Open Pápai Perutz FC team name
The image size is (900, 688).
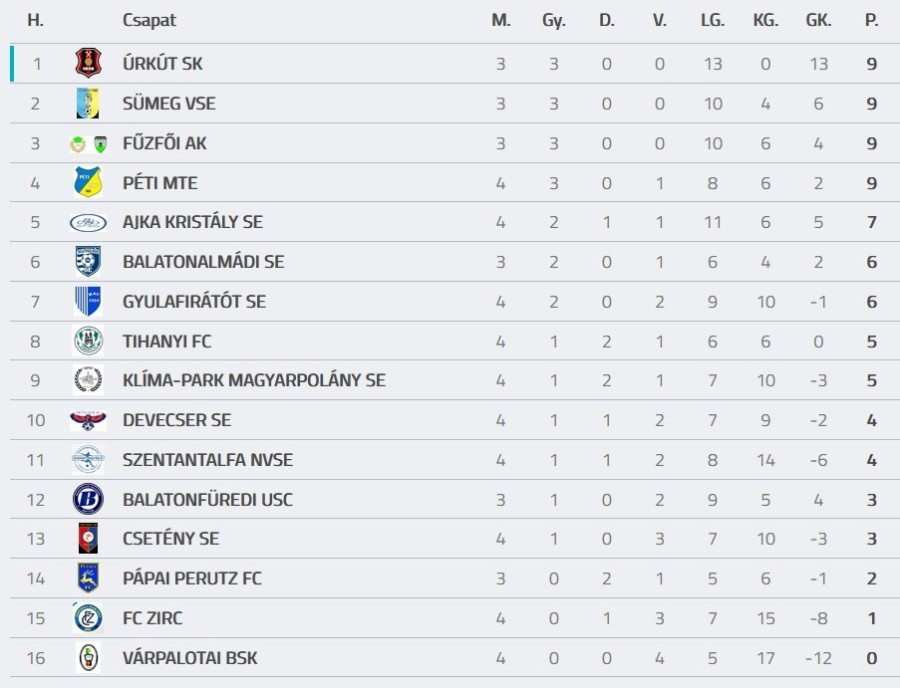[x=192, y=578]
